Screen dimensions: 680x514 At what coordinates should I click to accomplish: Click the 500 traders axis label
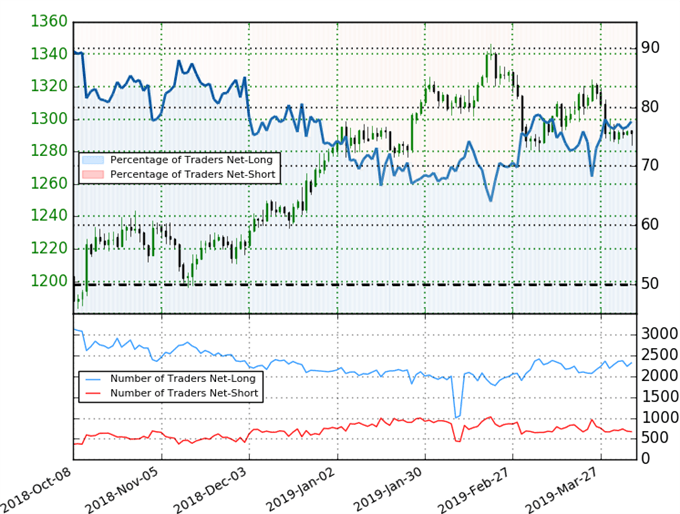point(655,438)
